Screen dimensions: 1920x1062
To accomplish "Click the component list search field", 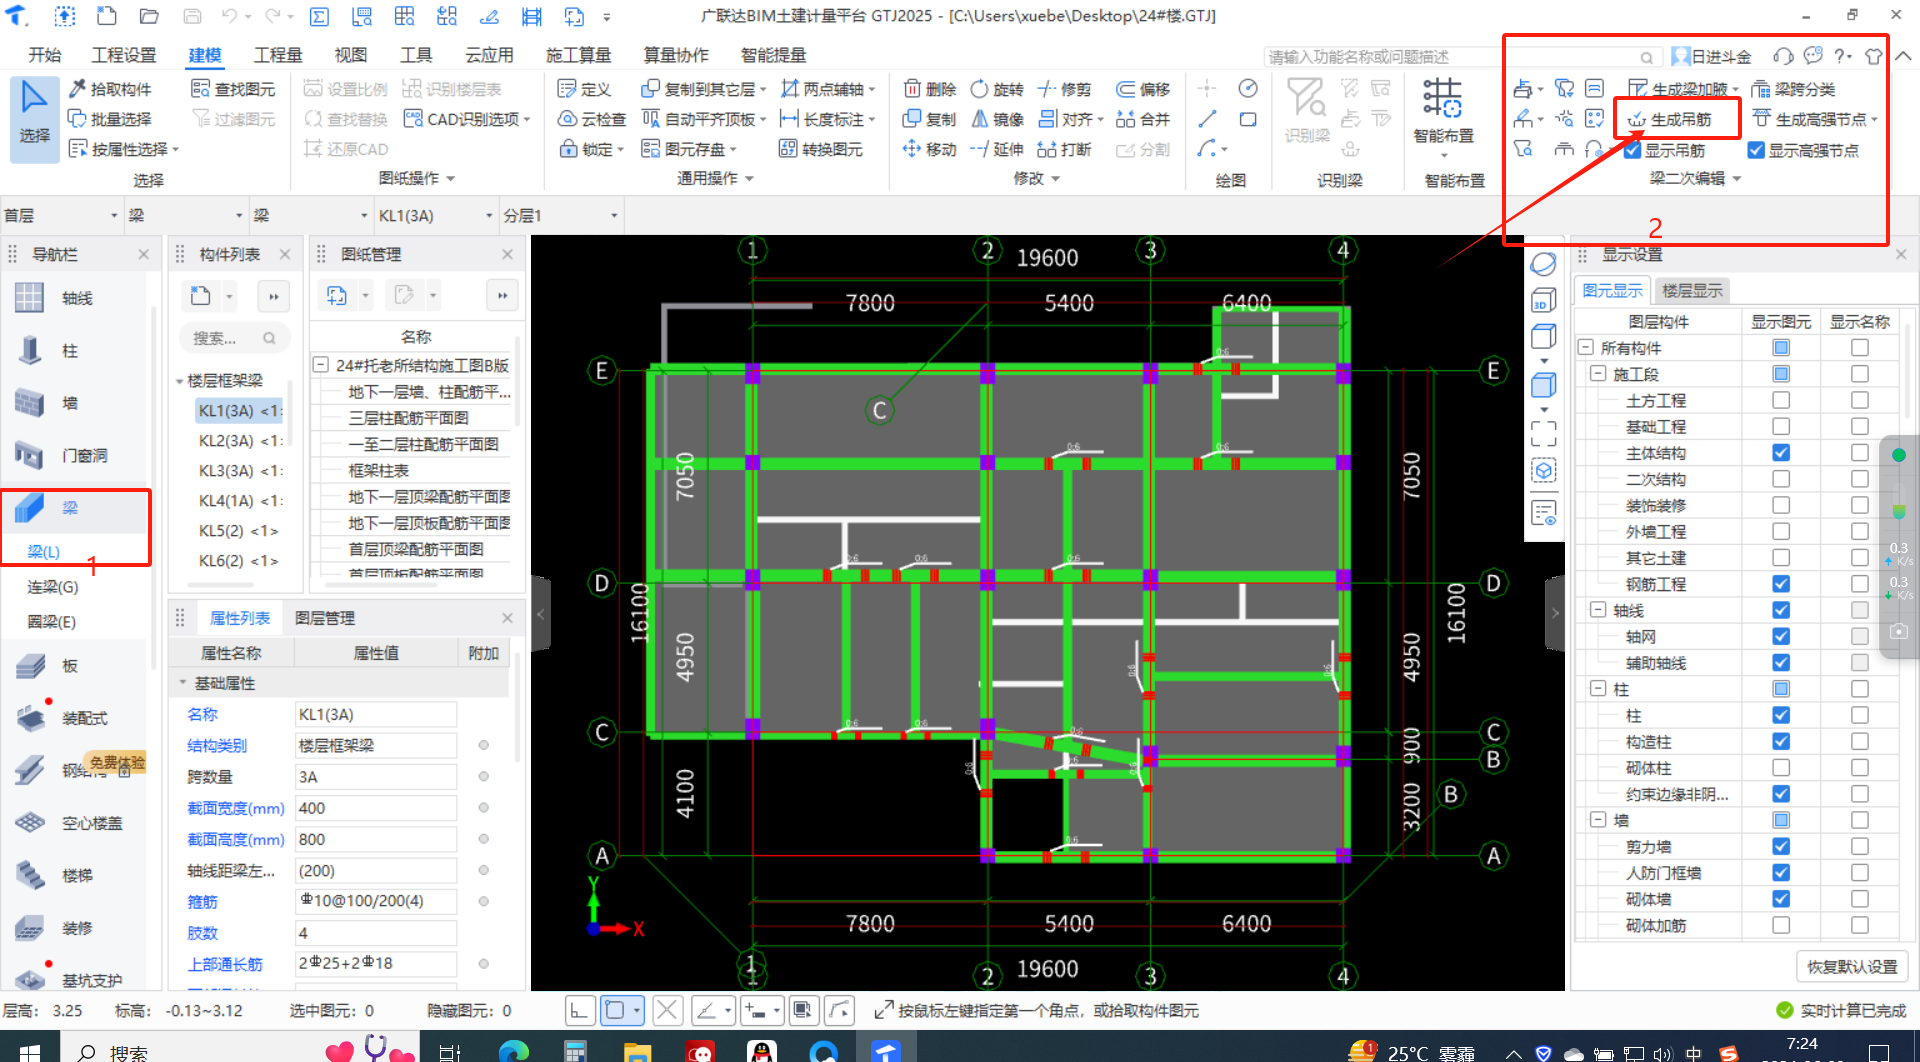I will [x=234, y=339].
